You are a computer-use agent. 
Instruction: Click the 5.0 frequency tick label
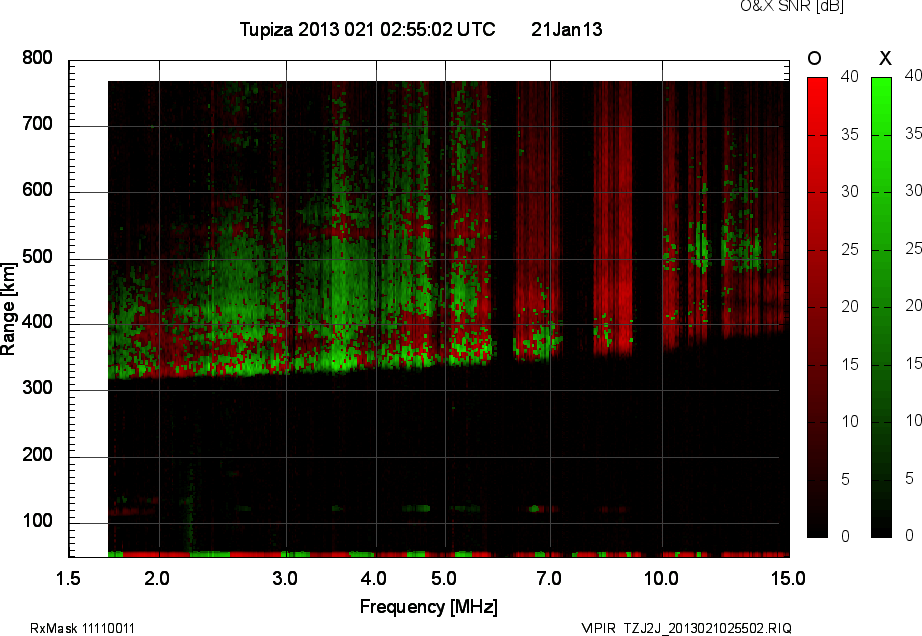point(444,578)
